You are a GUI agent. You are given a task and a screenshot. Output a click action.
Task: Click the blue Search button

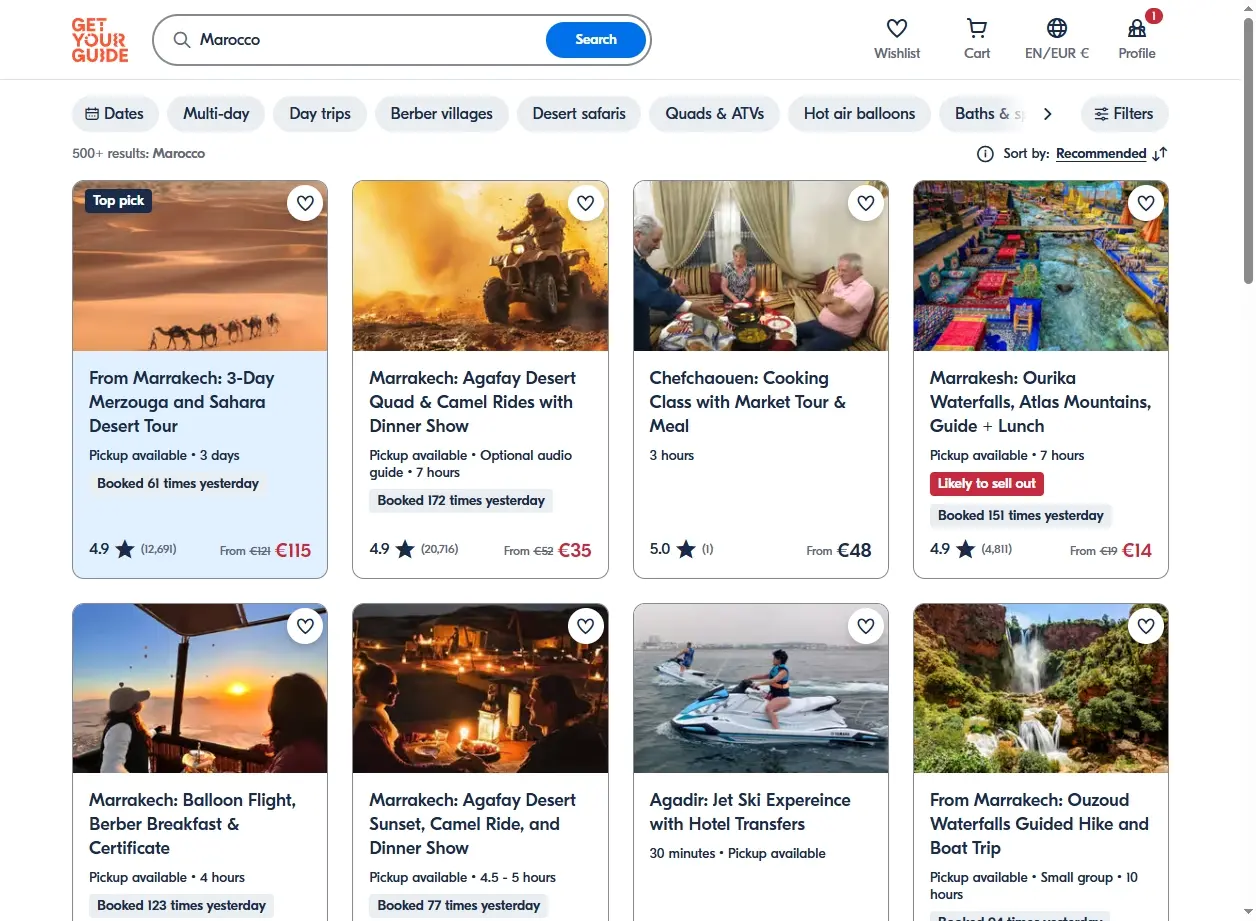tap(596, 40)
